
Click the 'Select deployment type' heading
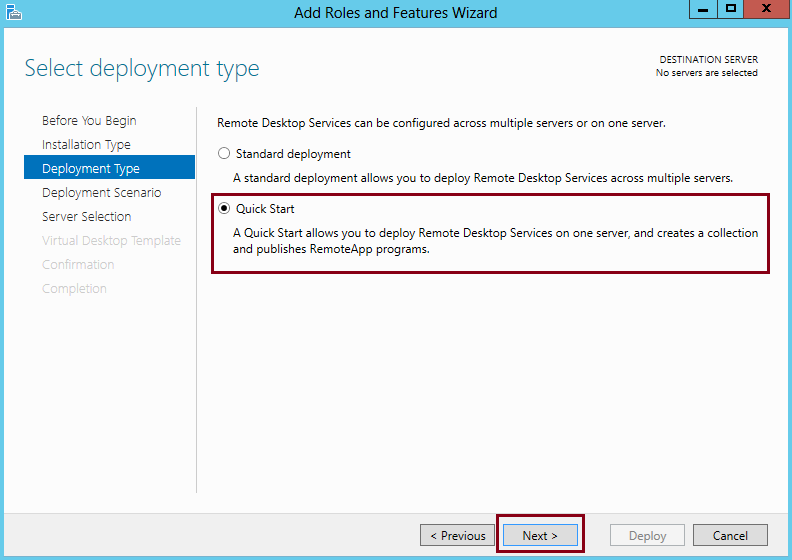(142, 68)
